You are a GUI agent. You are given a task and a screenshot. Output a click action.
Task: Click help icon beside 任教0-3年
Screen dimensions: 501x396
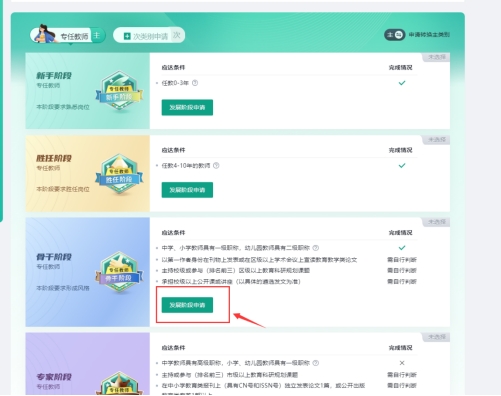tap(195, 83)
